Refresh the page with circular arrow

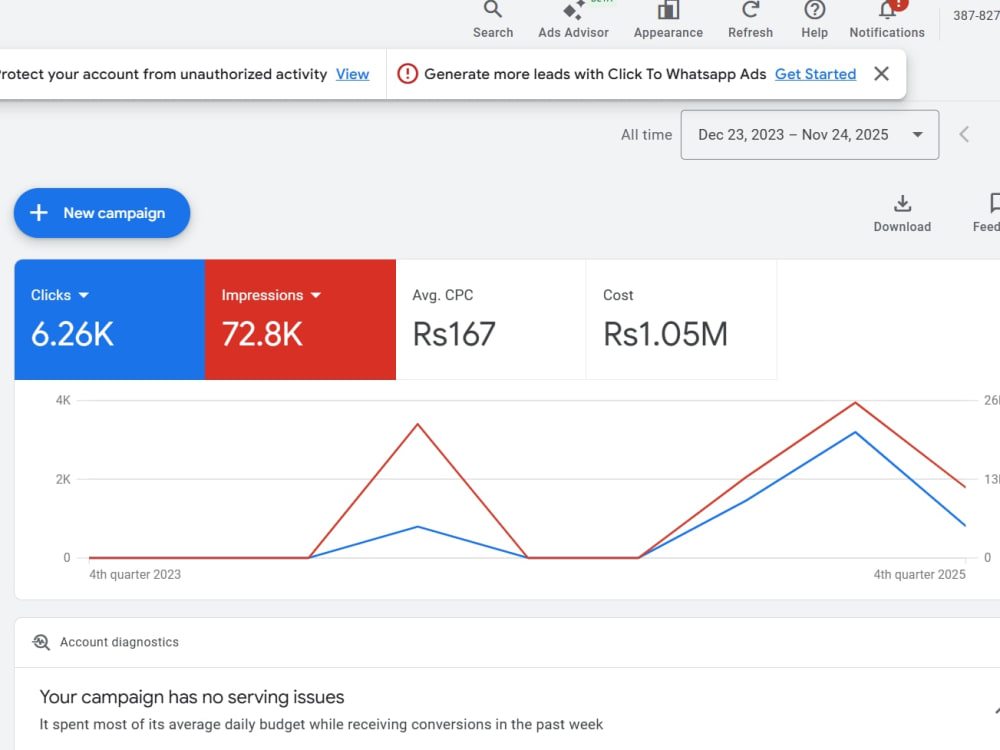(x=750, y=10)
